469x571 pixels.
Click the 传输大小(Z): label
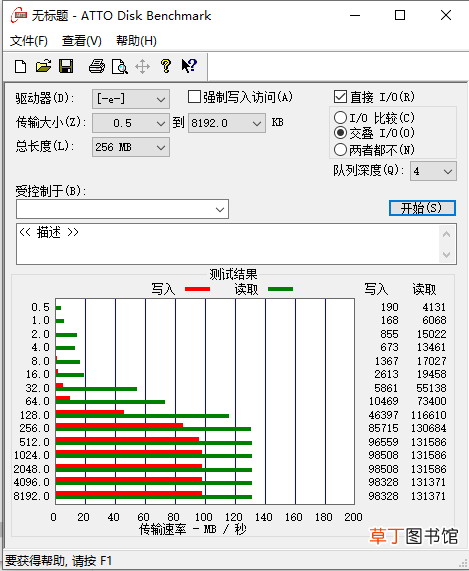point(51,122)
